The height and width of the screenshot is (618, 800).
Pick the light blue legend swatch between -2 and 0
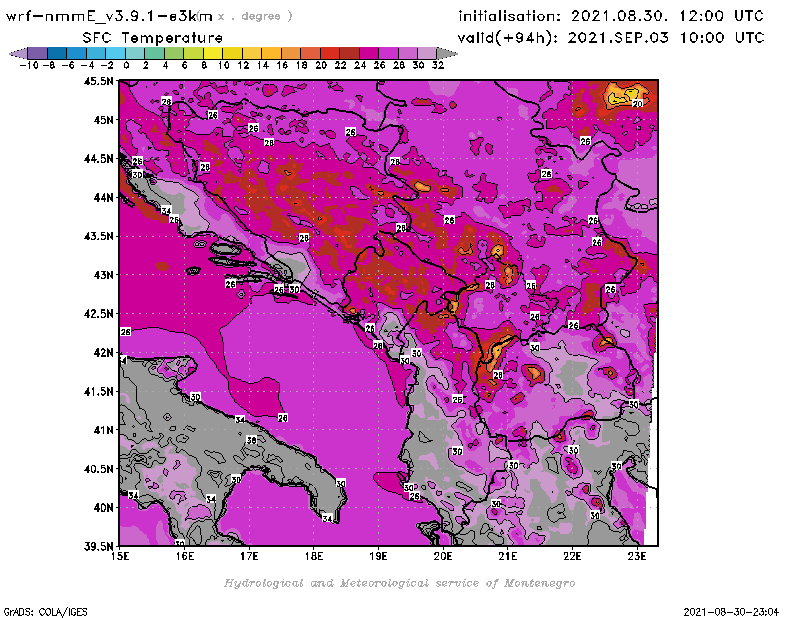tap(115, 53)
